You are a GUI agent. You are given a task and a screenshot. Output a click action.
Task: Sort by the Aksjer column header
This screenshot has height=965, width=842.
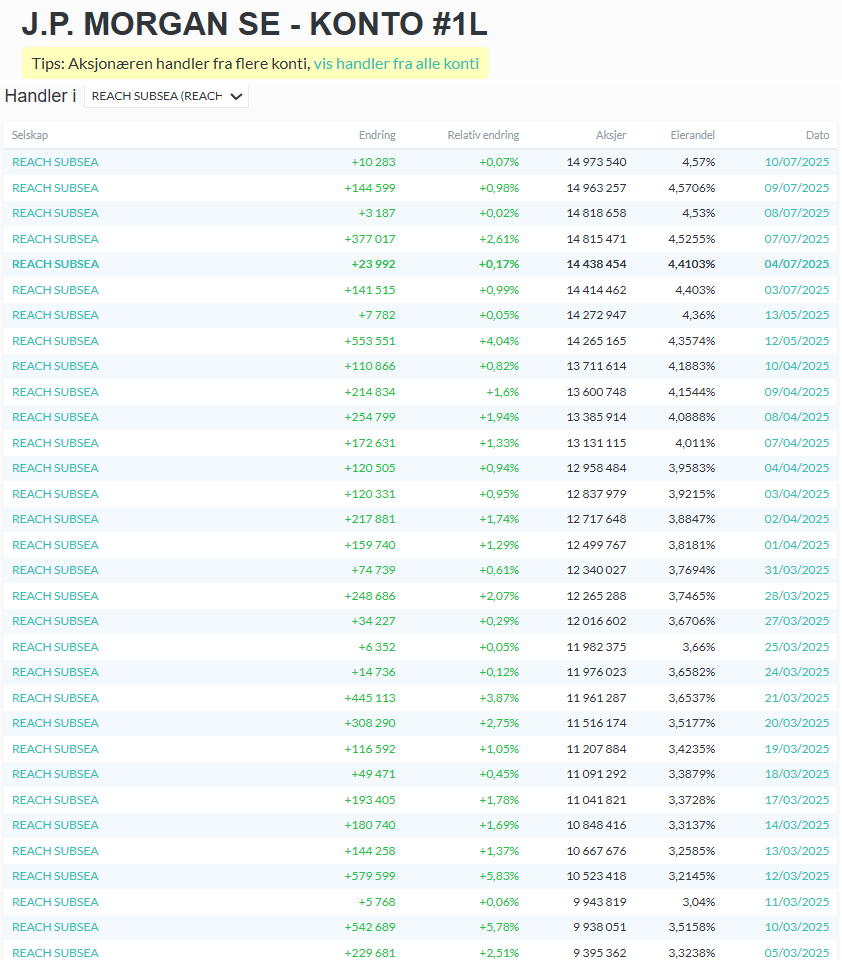(611, 135)
